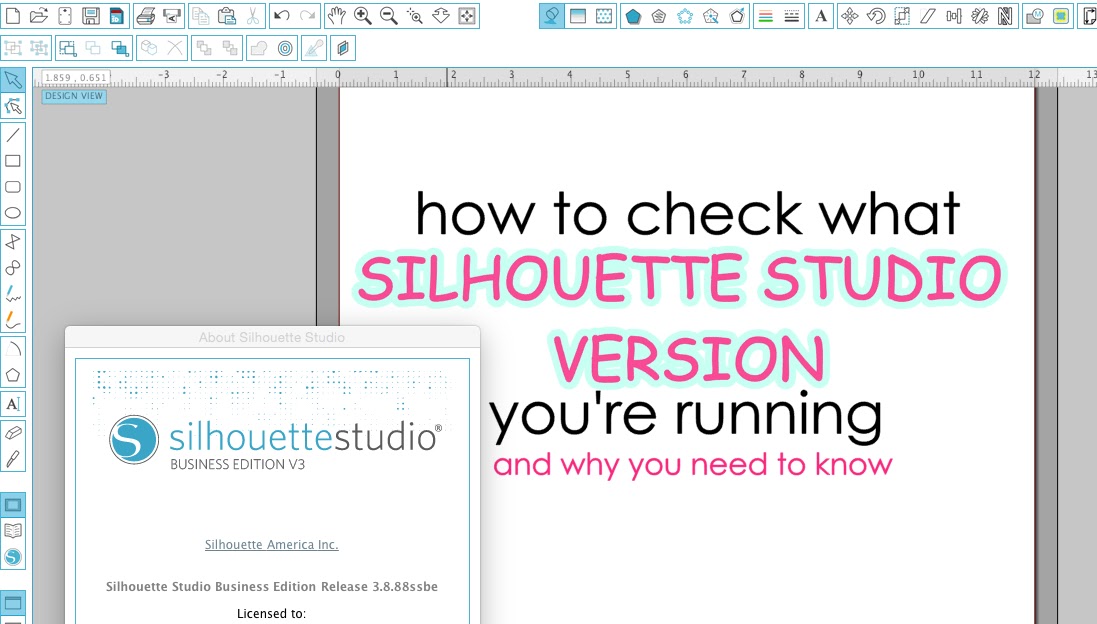This screenshot has height=624, width=1097.
Task: Save the document with the floppy disk icon
Action: click(90, 15)
